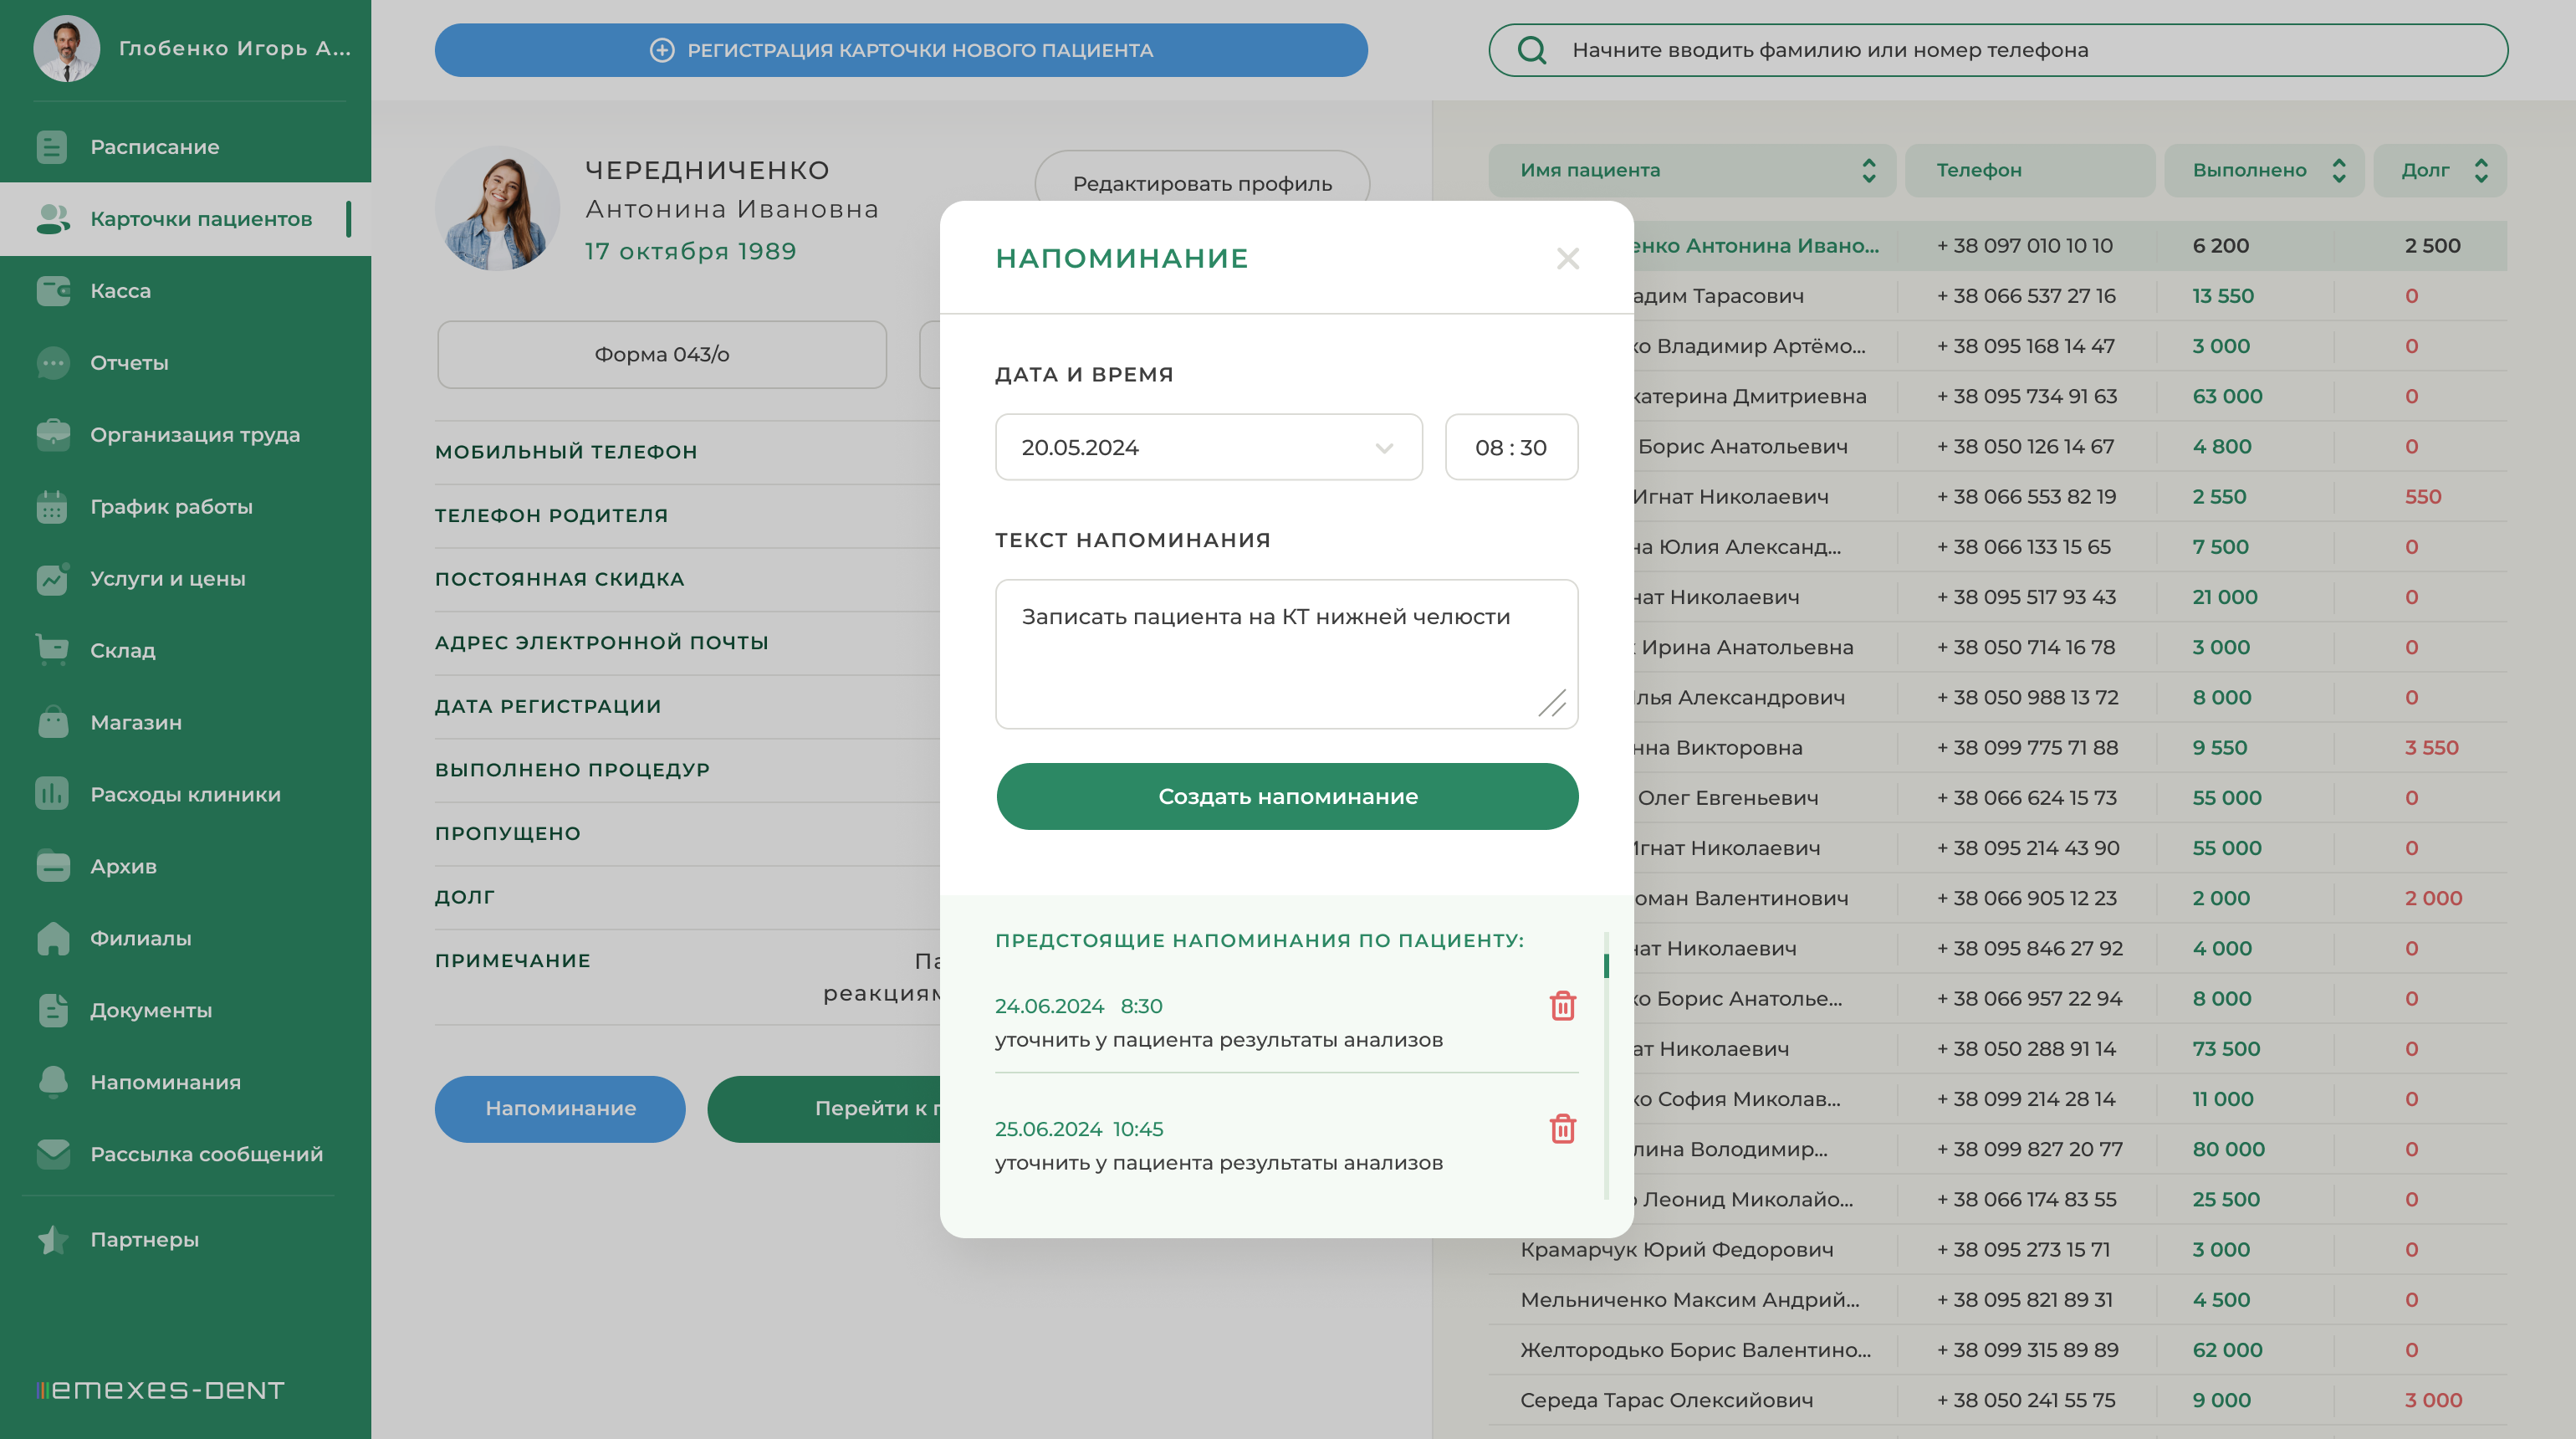Click reminder date 25.06.2024 10:45
The image size is (2576, 1439).
tap(1079, 1129)
